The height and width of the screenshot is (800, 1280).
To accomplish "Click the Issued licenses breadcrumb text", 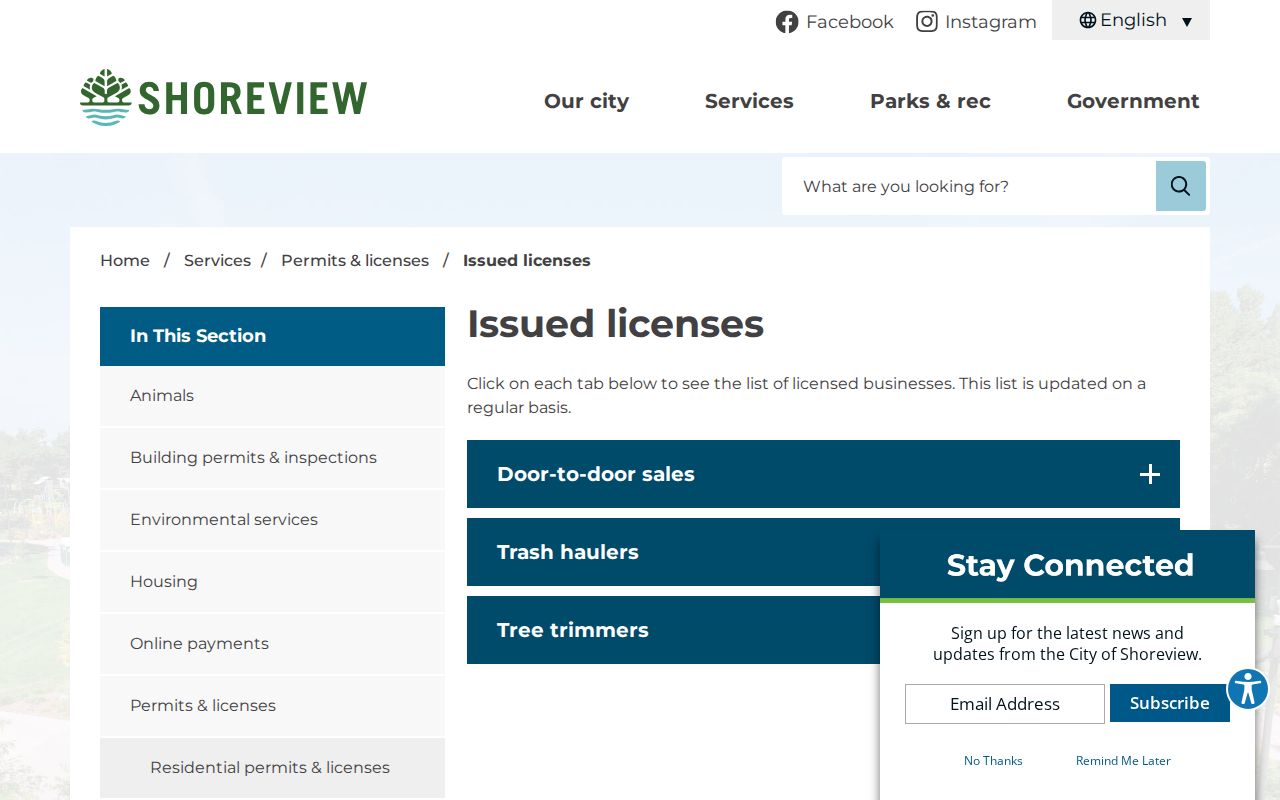I will [527, 260].
